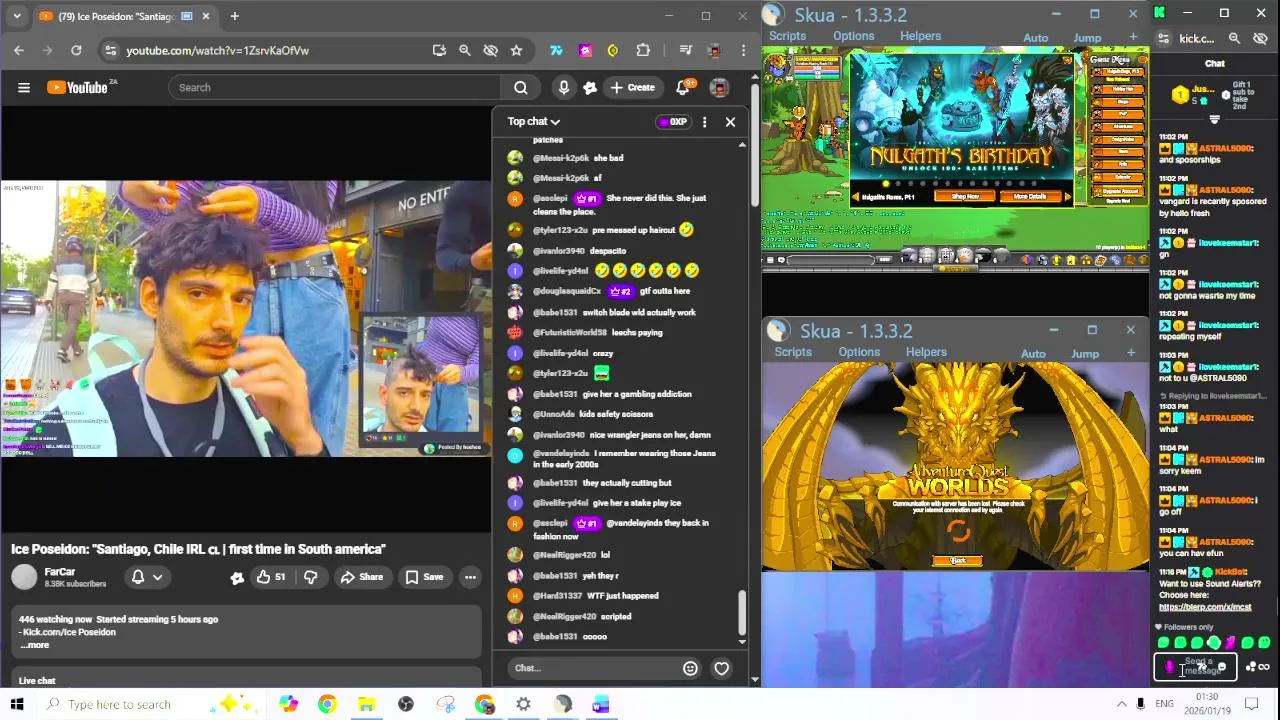Open Chrome media control icon
Viewport: 1280px width, 720px height.
[x=686, y=50]
